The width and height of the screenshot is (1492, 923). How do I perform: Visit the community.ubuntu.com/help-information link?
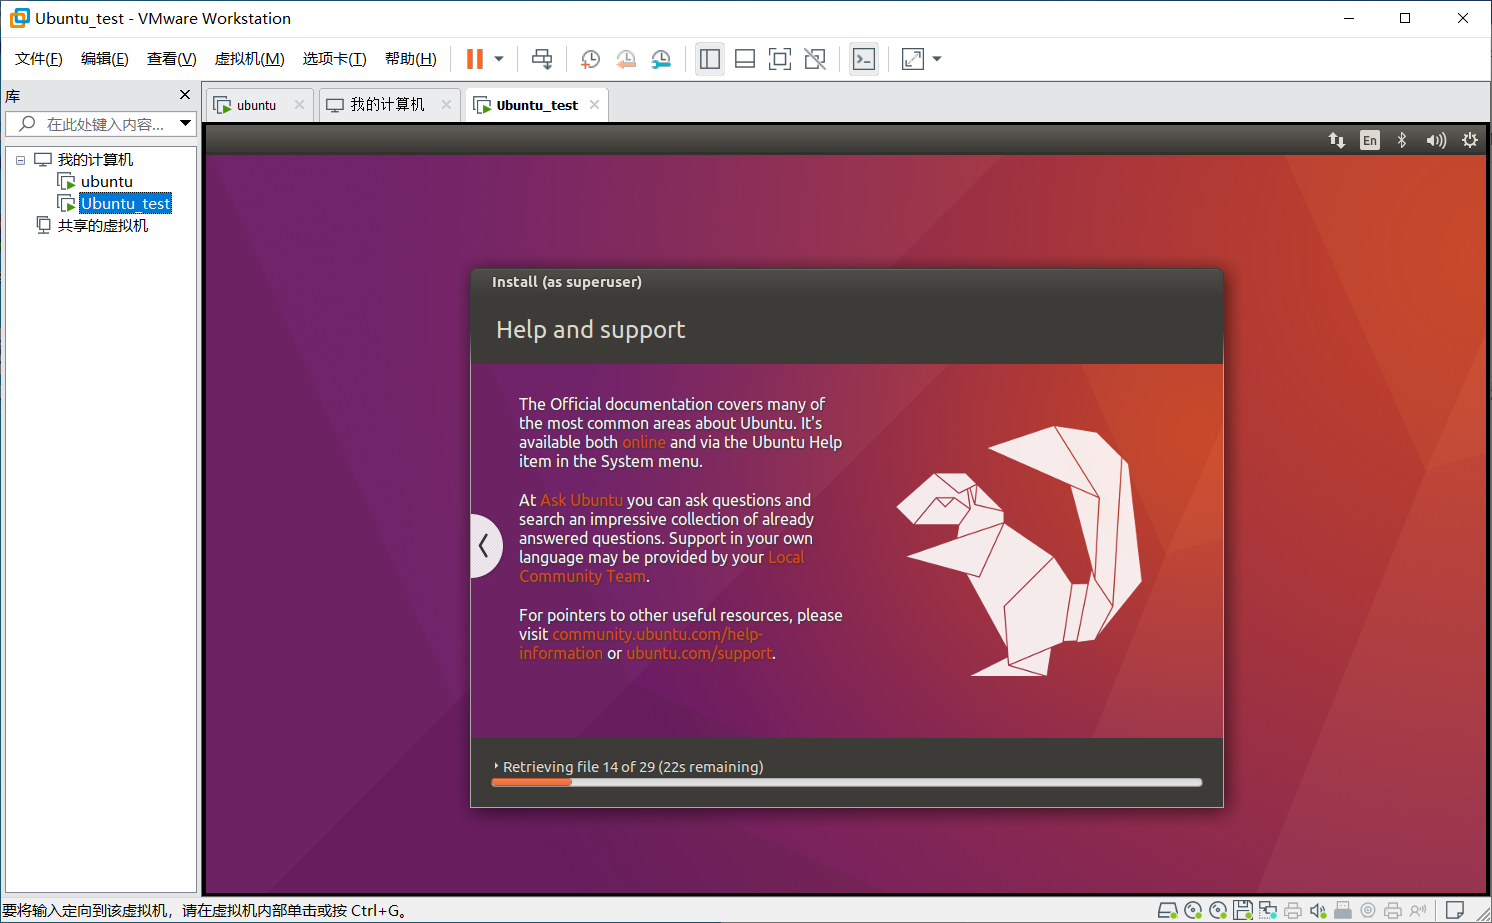[x=641, y=644]
